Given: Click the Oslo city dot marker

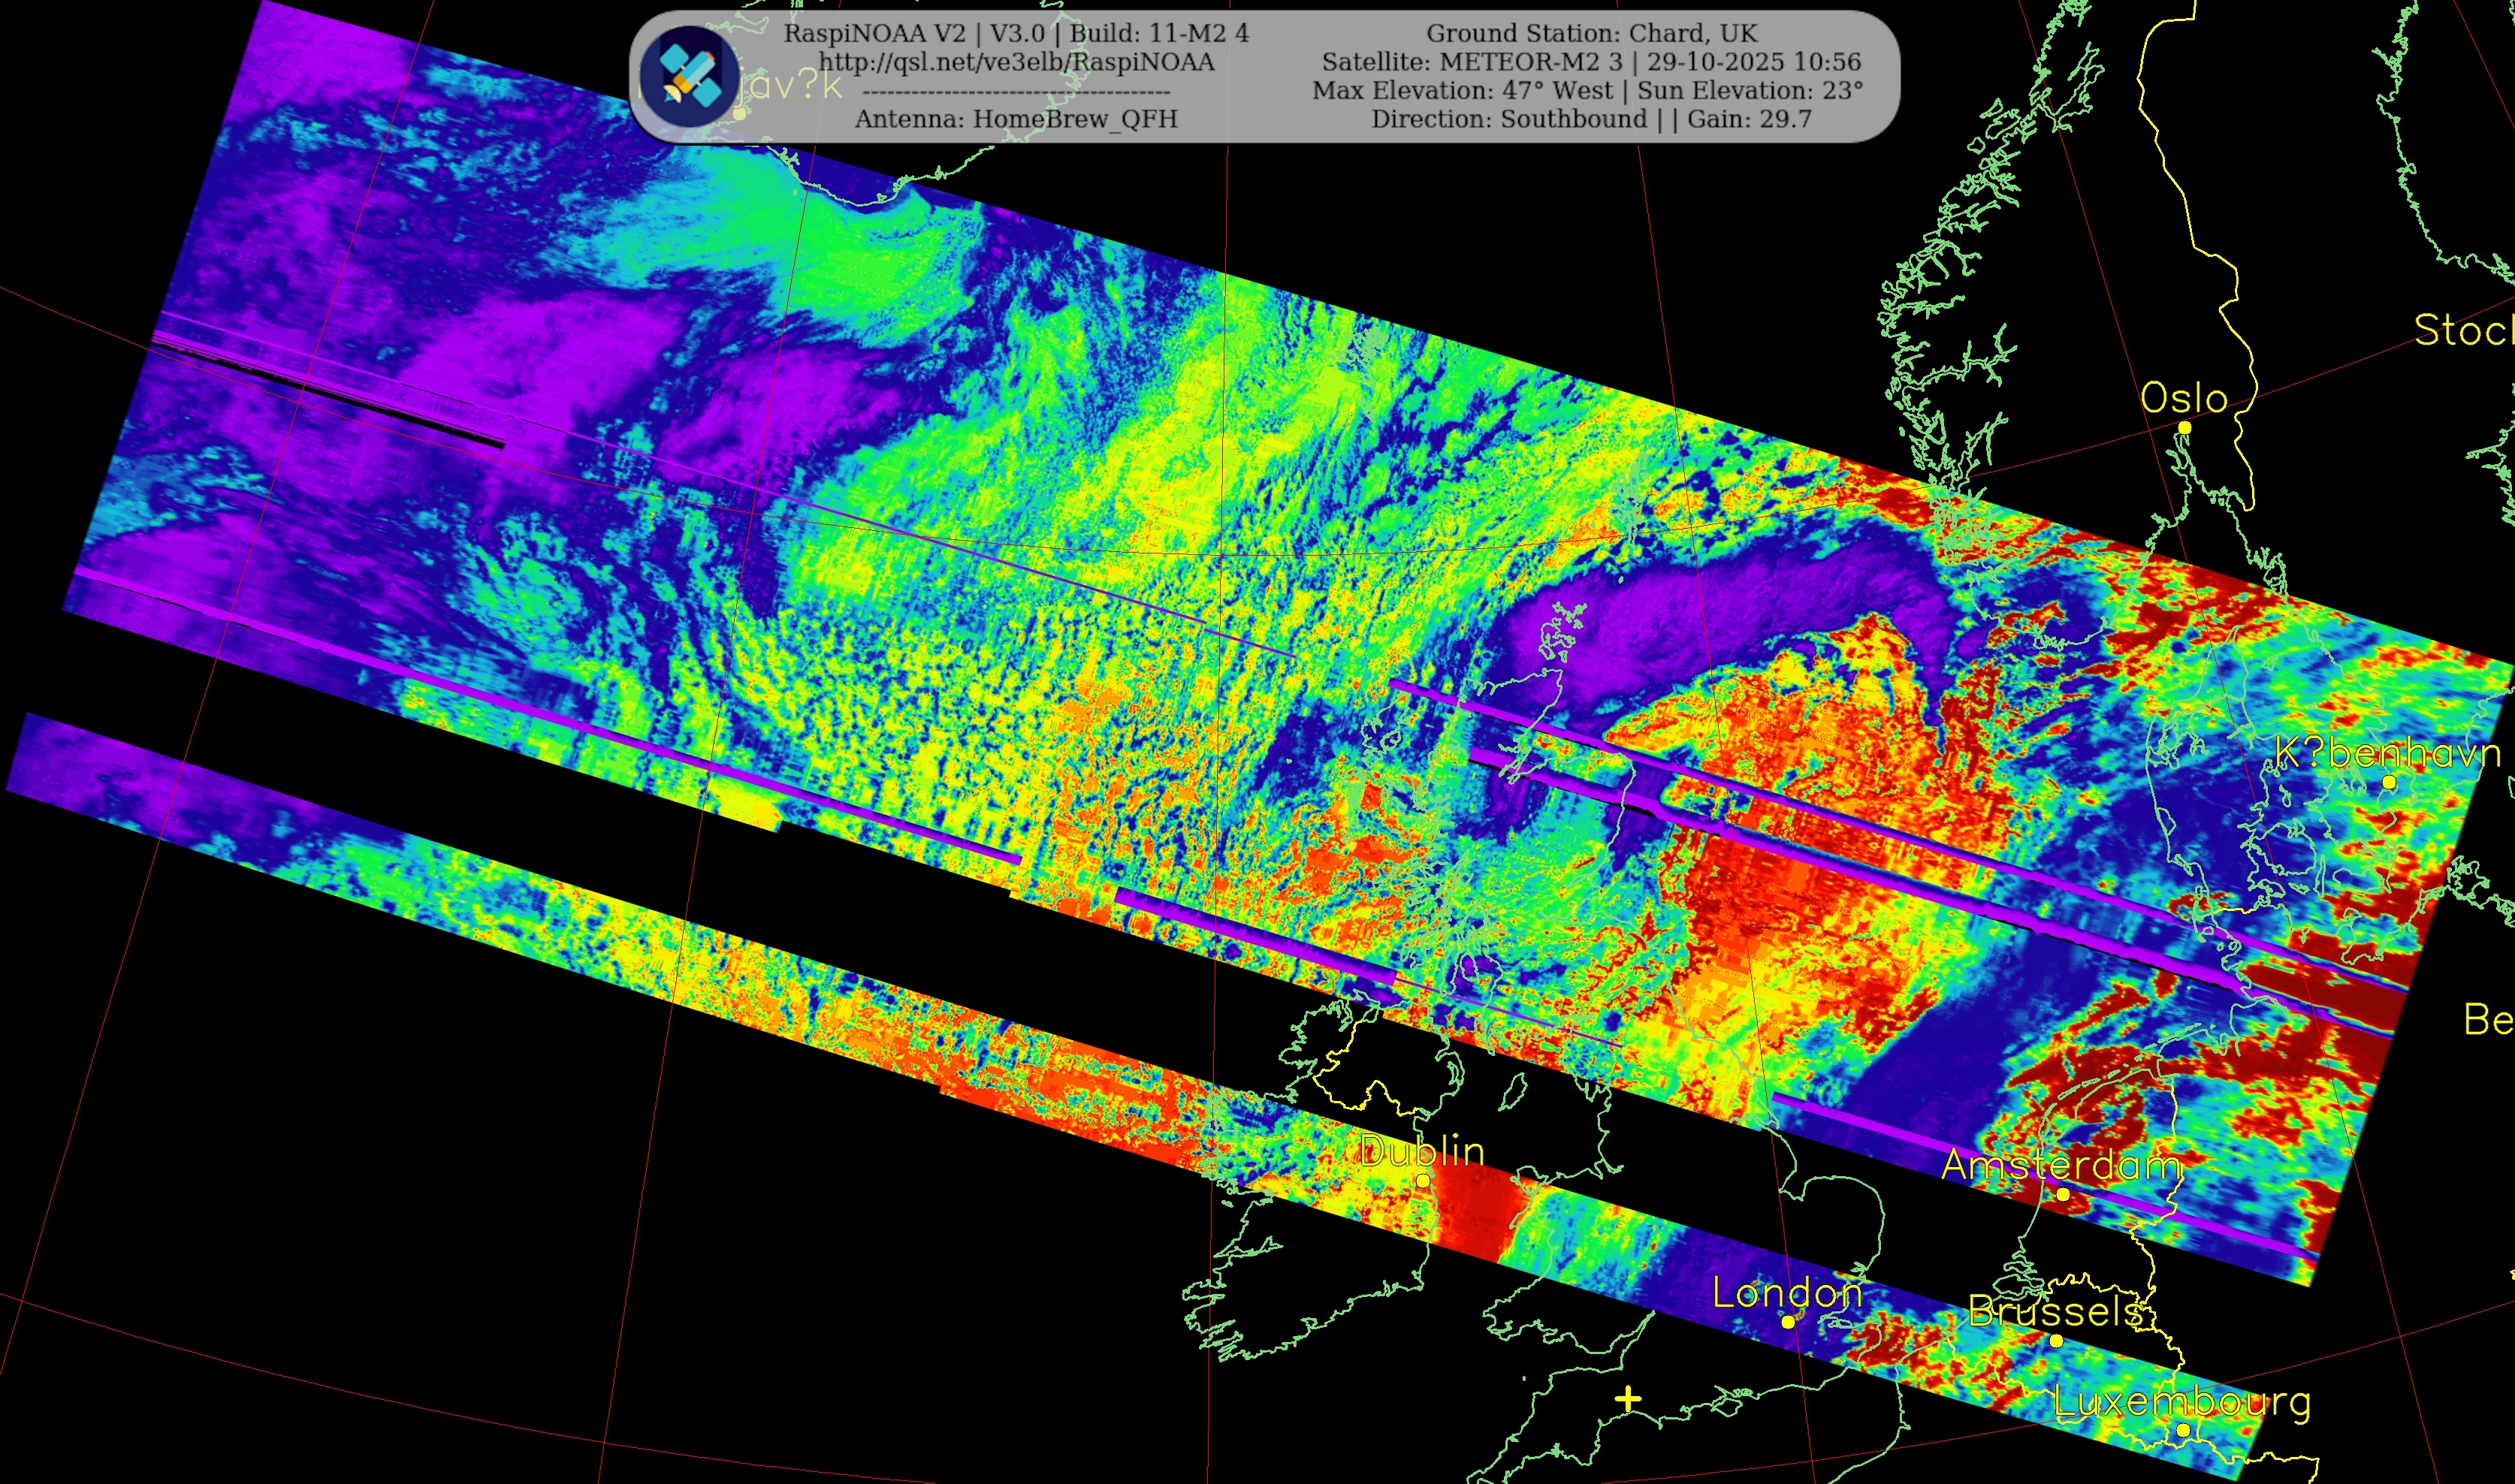Looking at the screenshot, I should pos(2185,428).
